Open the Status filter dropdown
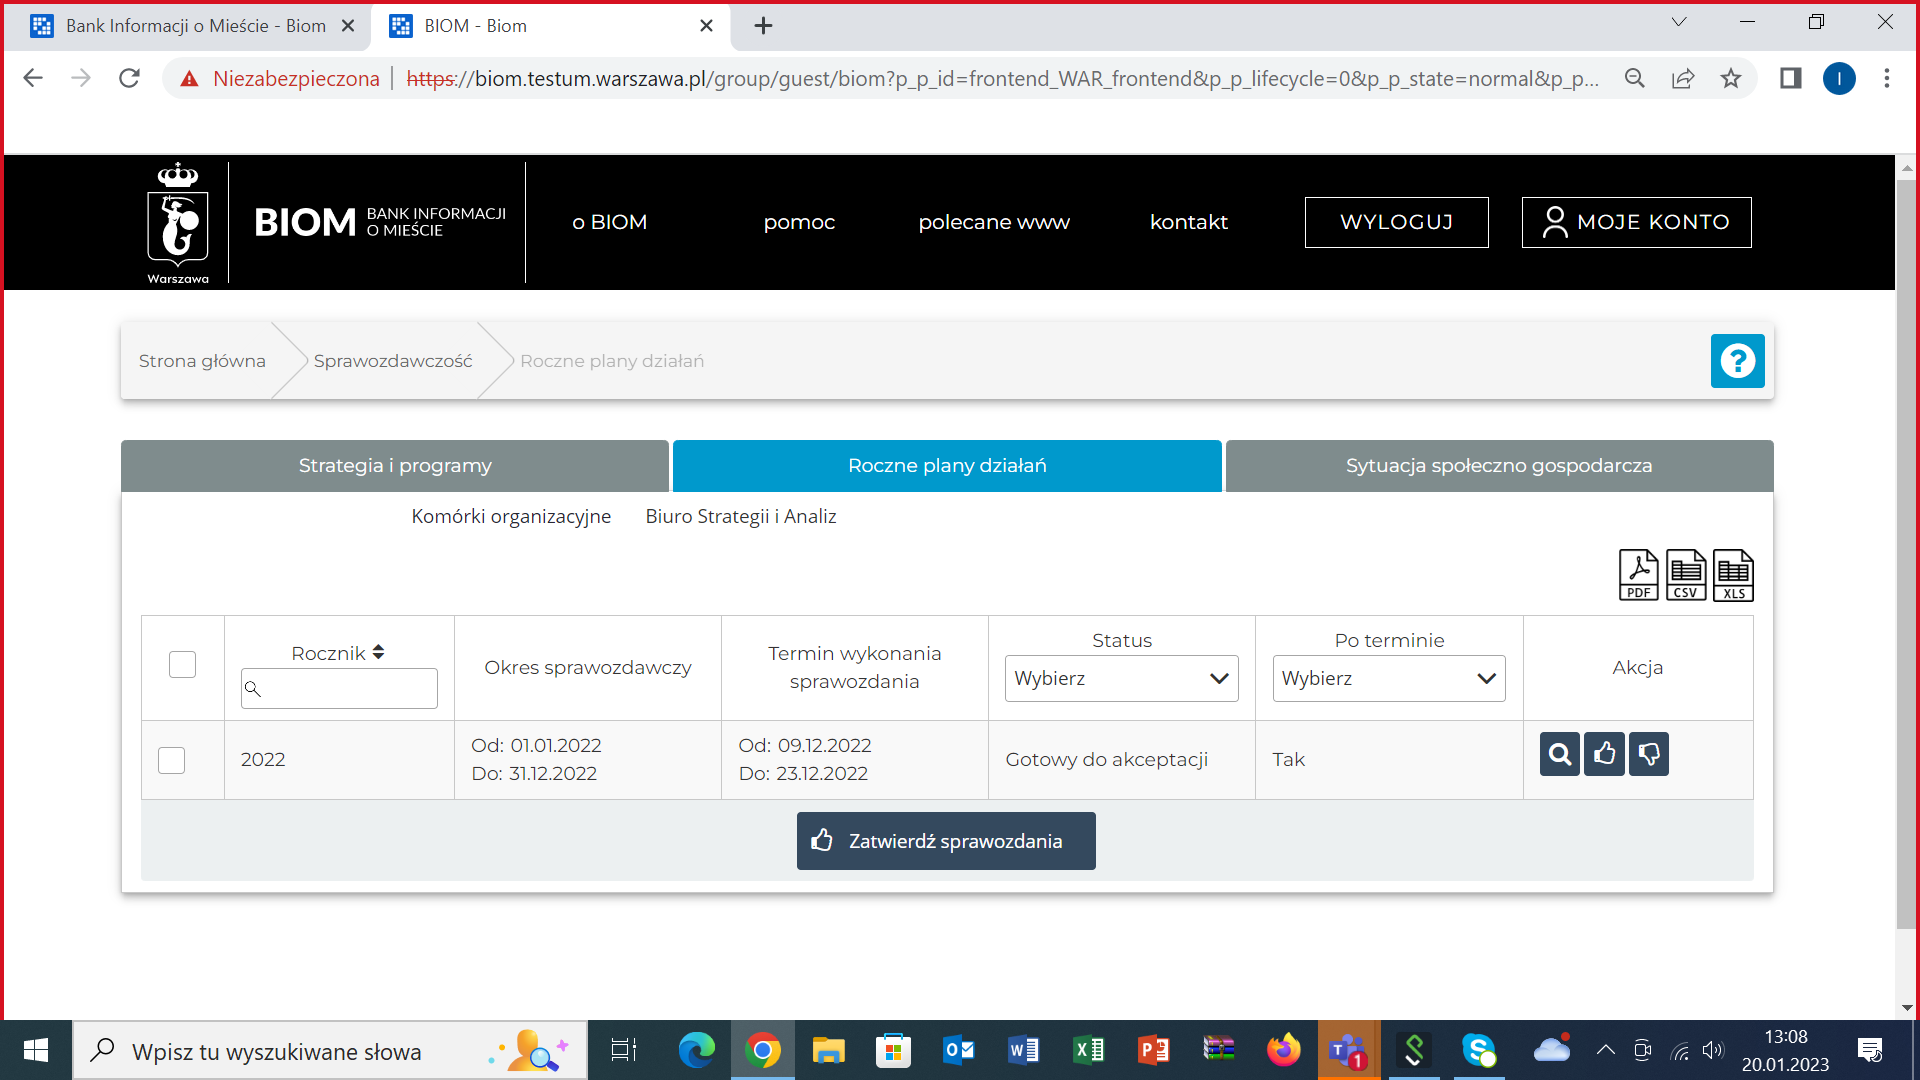 tap(1121, 678)
